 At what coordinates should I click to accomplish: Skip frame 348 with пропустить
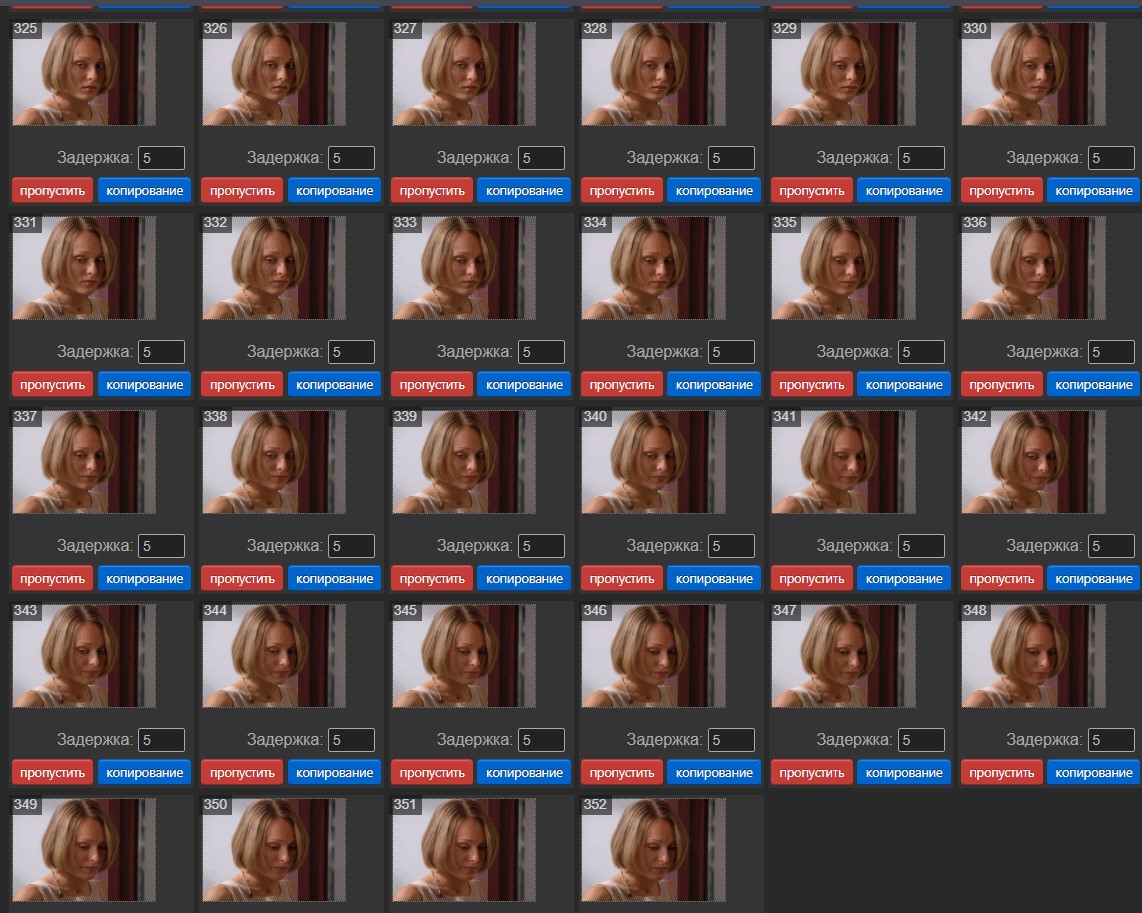[x=1001, y=772]
